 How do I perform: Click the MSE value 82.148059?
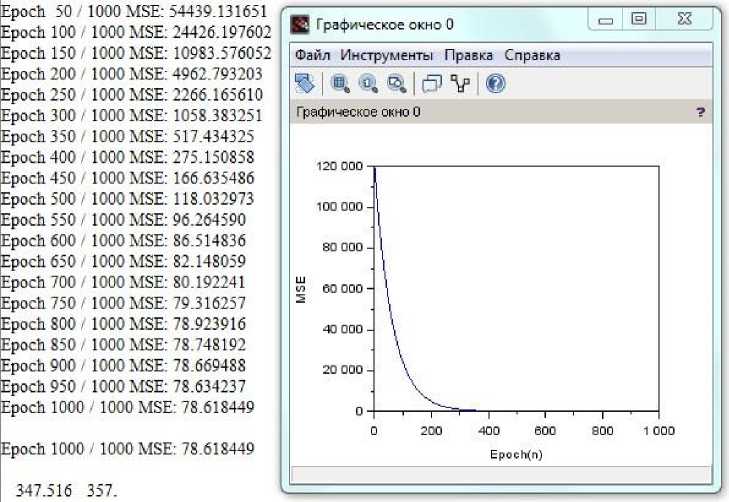coord(209,261)
